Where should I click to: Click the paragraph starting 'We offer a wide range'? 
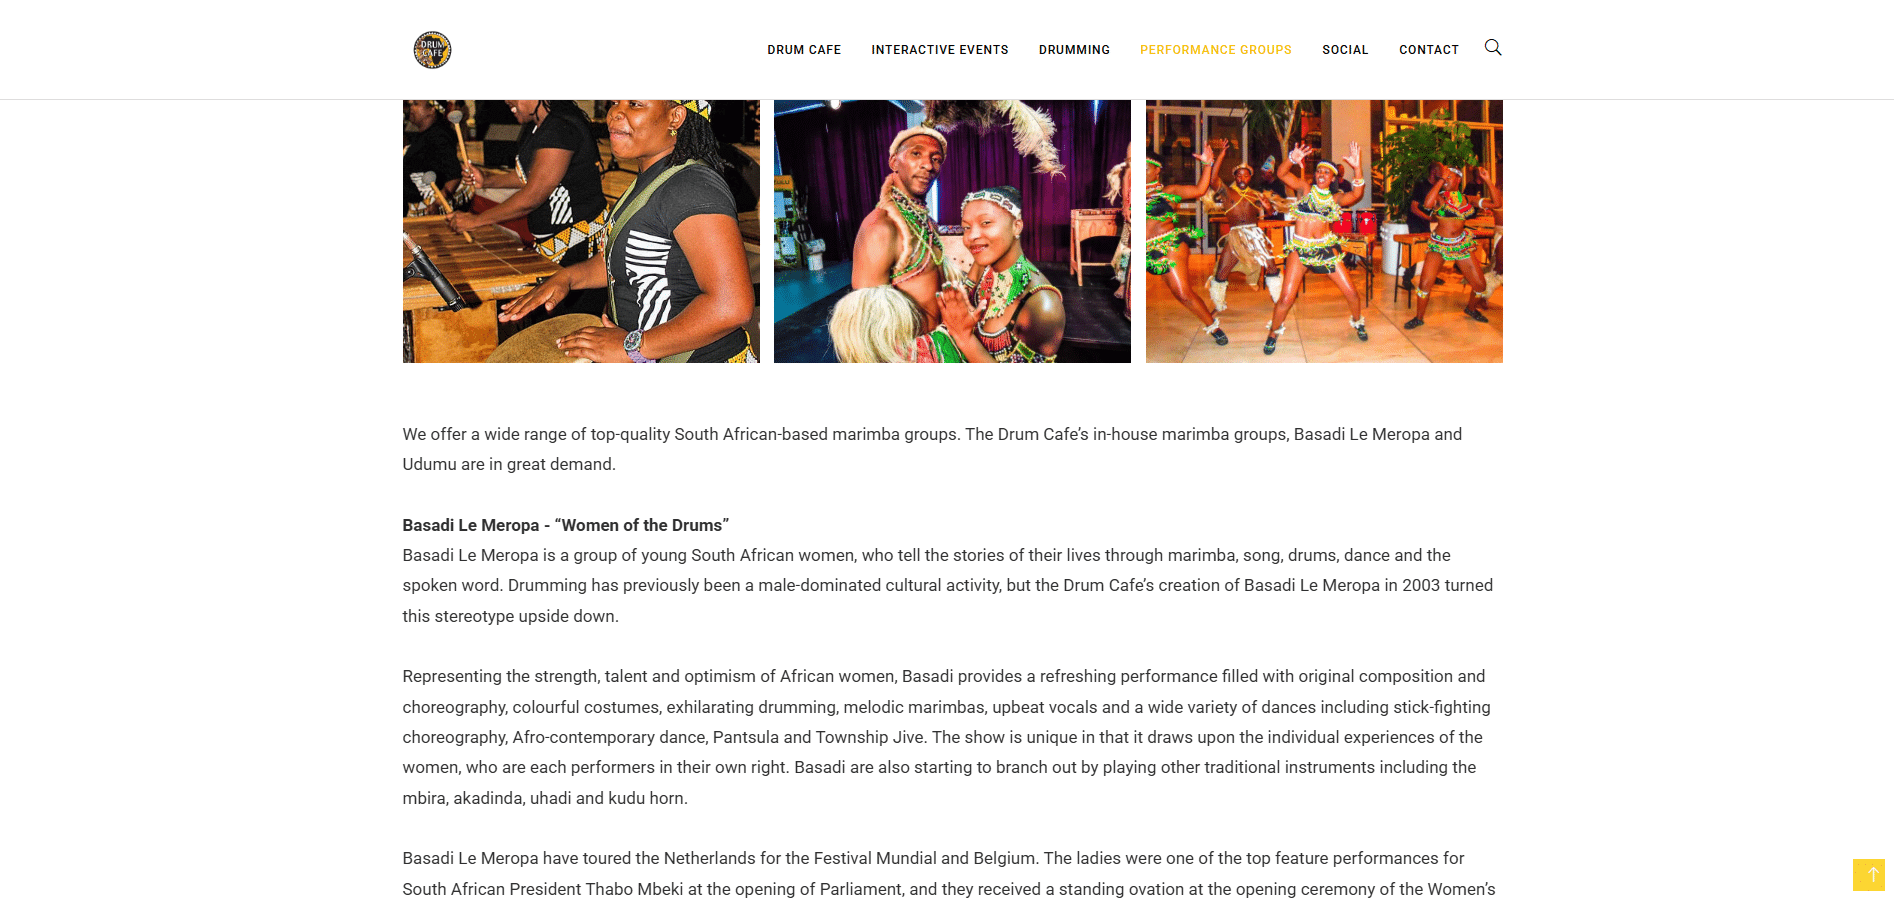[x=932, y=449]
